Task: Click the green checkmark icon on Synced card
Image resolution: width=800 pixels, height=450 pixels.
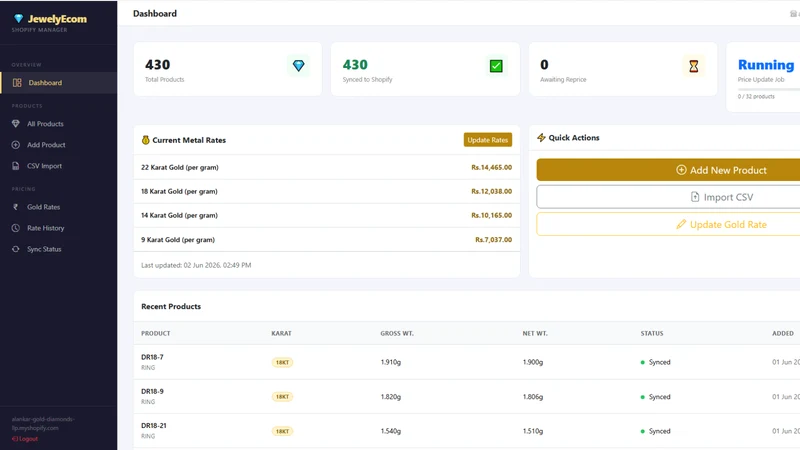Action: click(496, 66)
